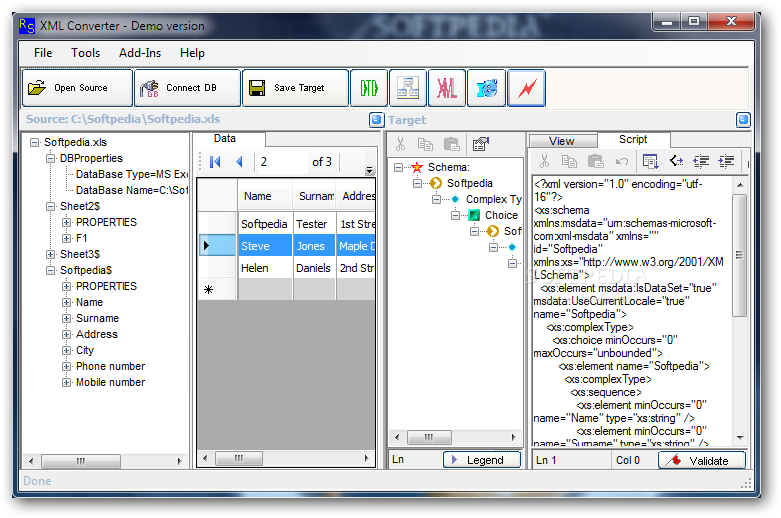Image resolution: width=781 pixels, height=518 pixels.
Task: Click the new row asterisk marker in grid
Action: [208, 289]
